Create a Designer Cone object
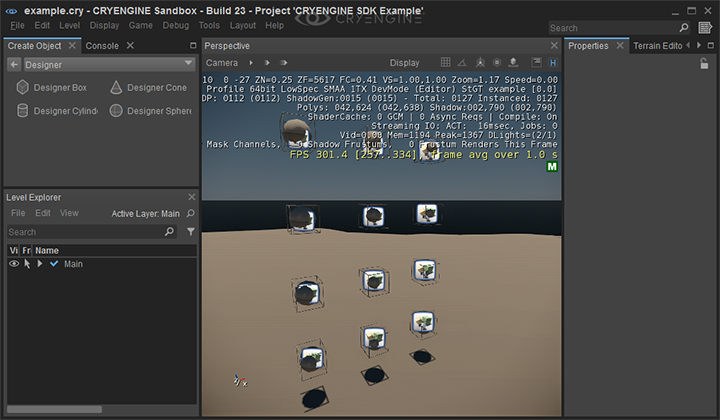Screen dimensions: 720x420 click(x=148, y=87)
